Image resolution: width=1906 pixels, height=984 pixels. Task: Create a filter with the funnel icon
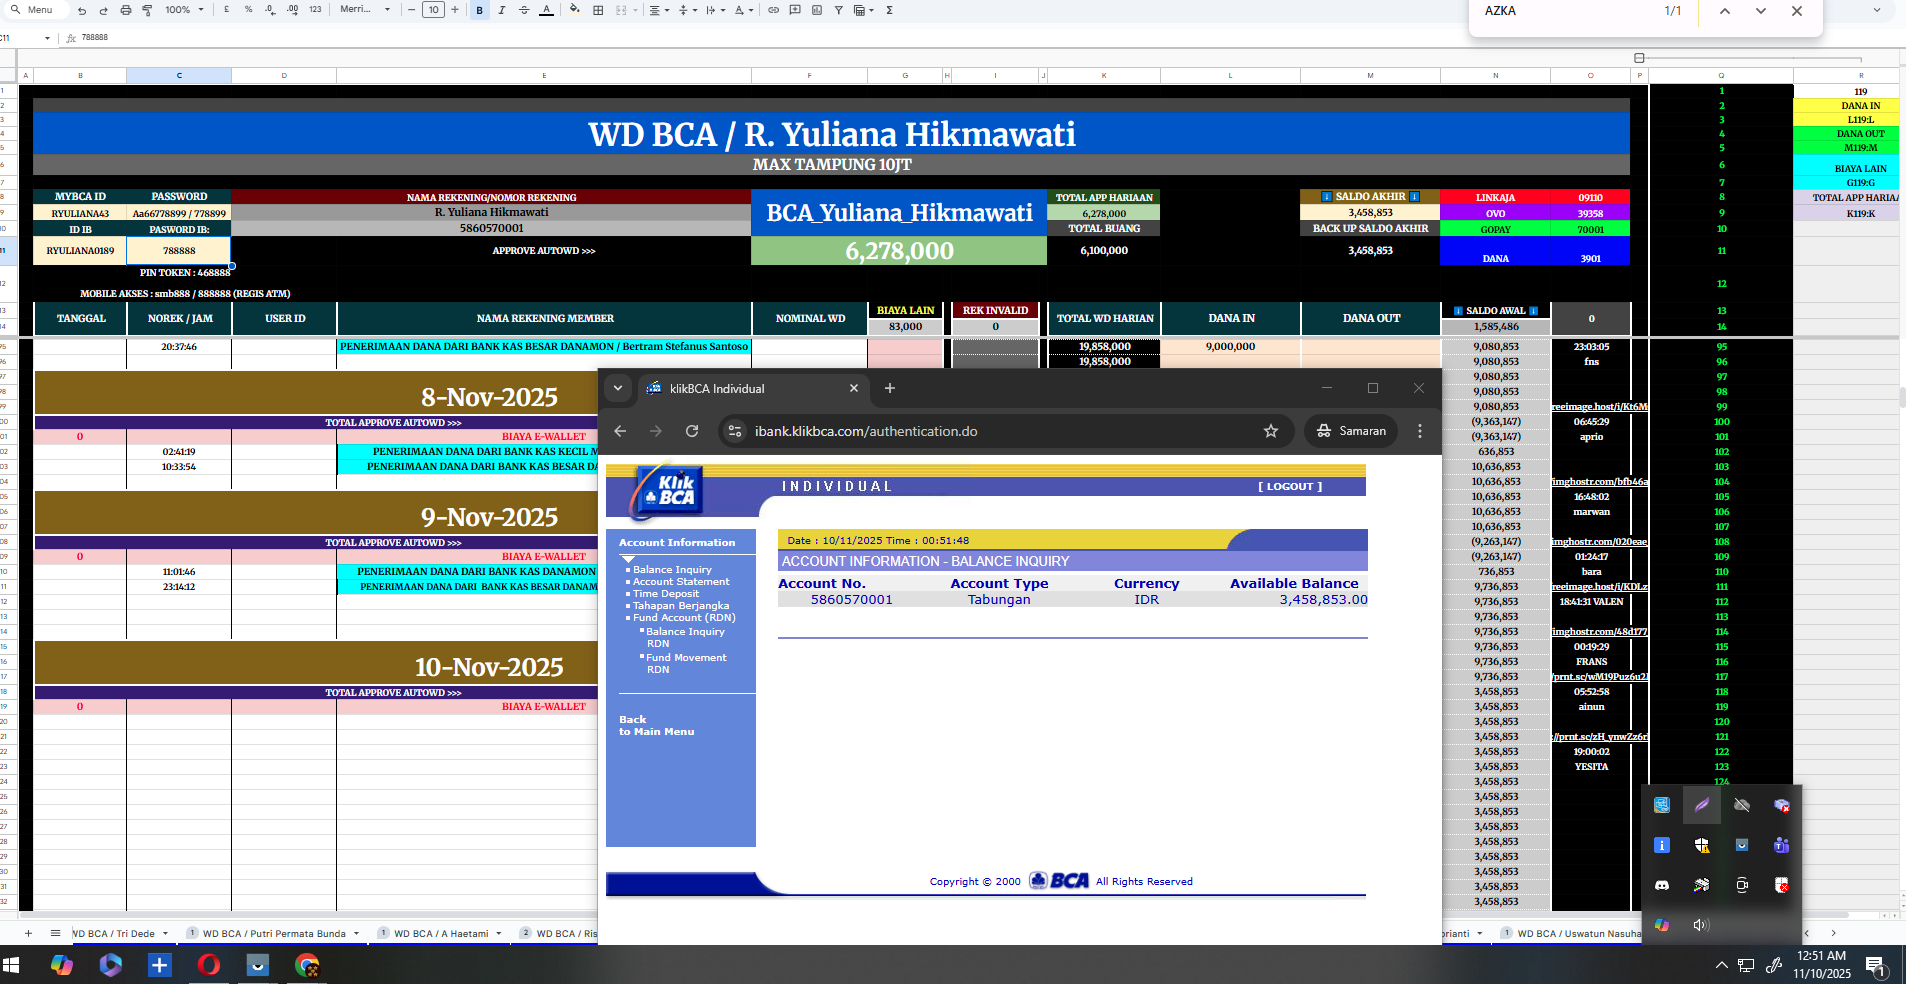[x=838, y=10]
